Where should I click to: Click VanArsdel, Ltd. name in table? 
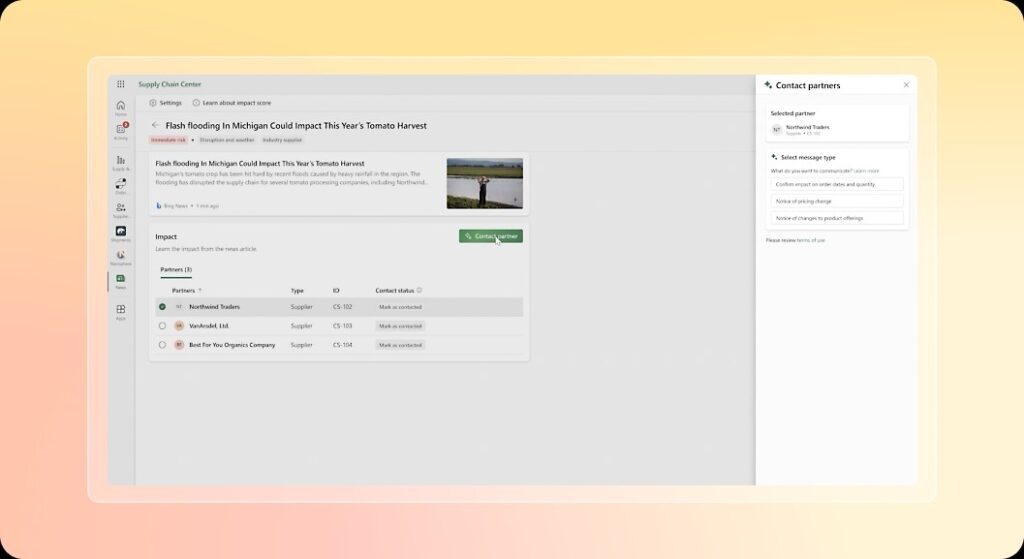(x=209, y=325)
